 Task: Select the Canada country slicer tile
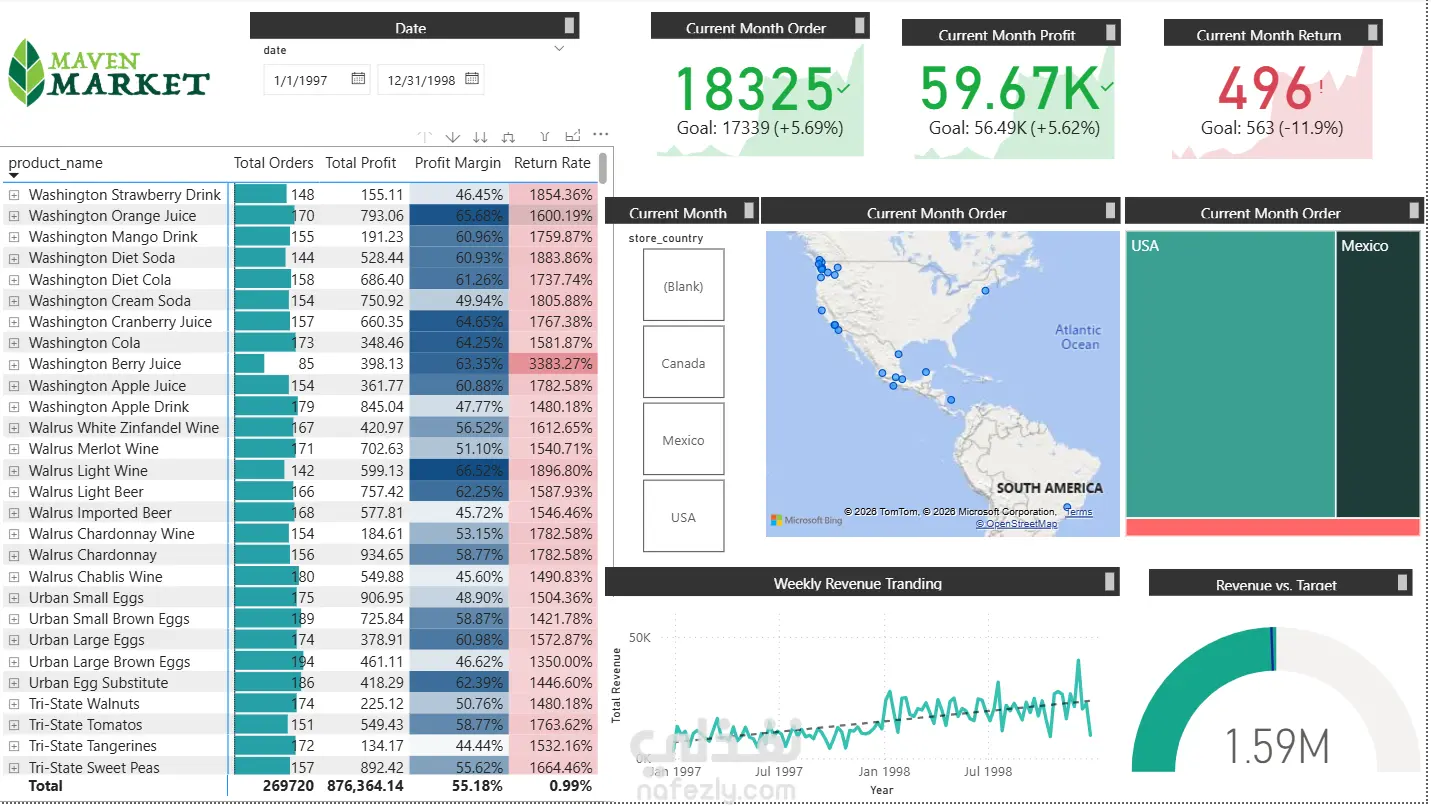click(x=683, y=363)
